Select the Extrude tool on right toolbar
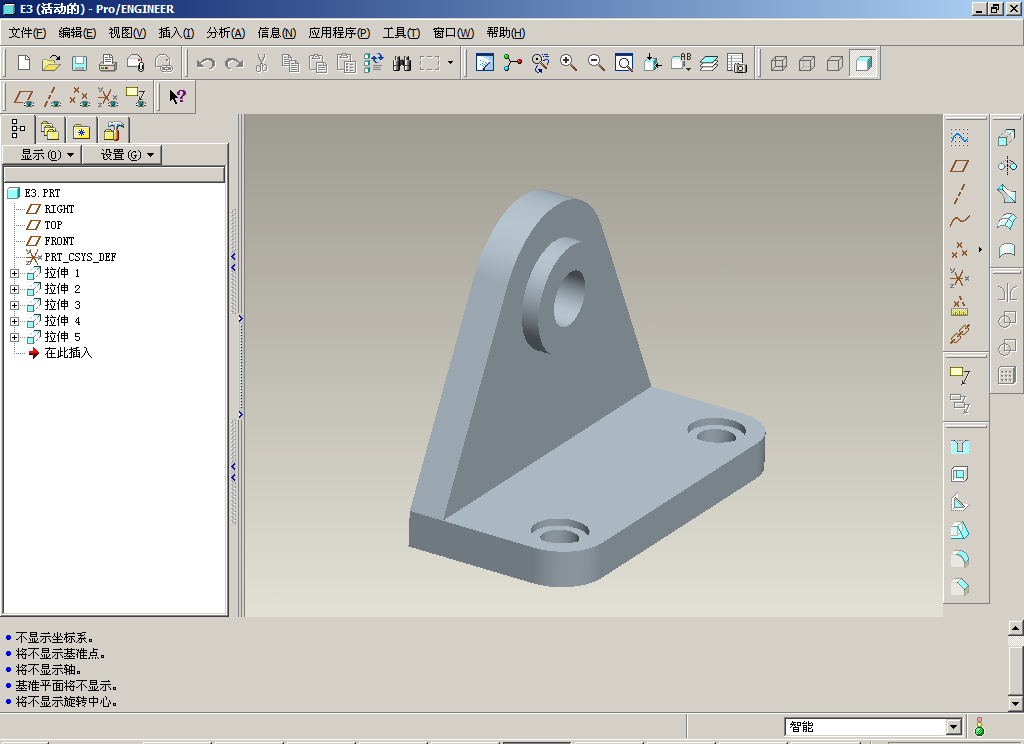 click(1007, 137)
